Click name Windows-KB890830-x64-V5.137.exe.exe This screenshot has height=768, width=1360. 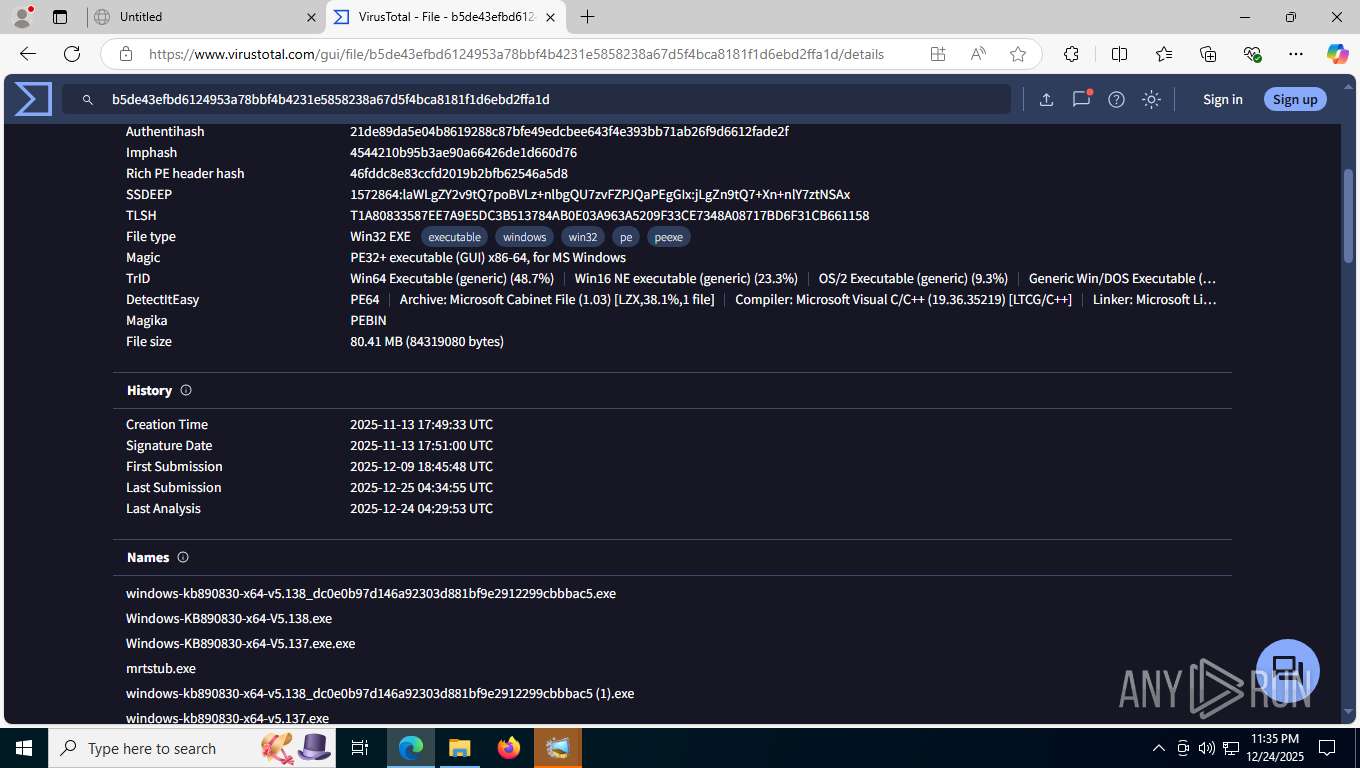point(240,643)
